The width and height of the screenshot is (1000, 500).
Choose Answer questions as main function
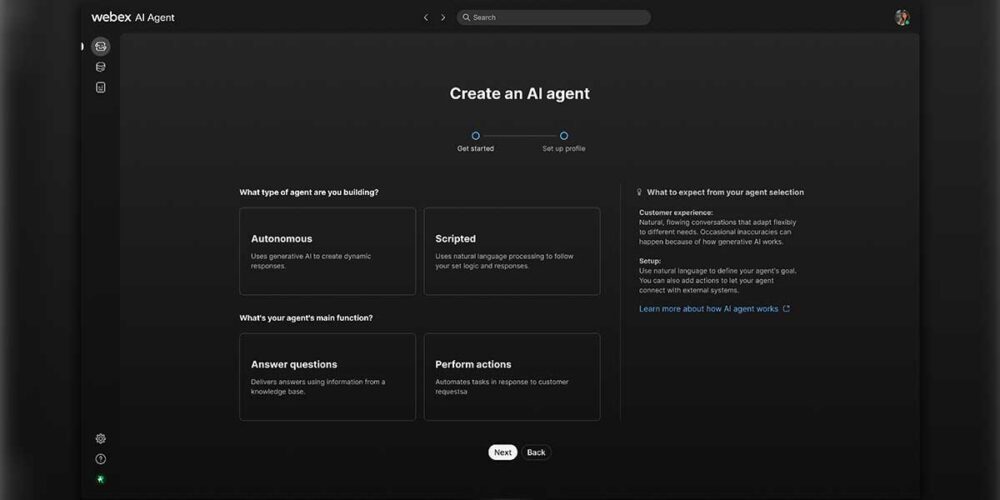pos(328,377)
